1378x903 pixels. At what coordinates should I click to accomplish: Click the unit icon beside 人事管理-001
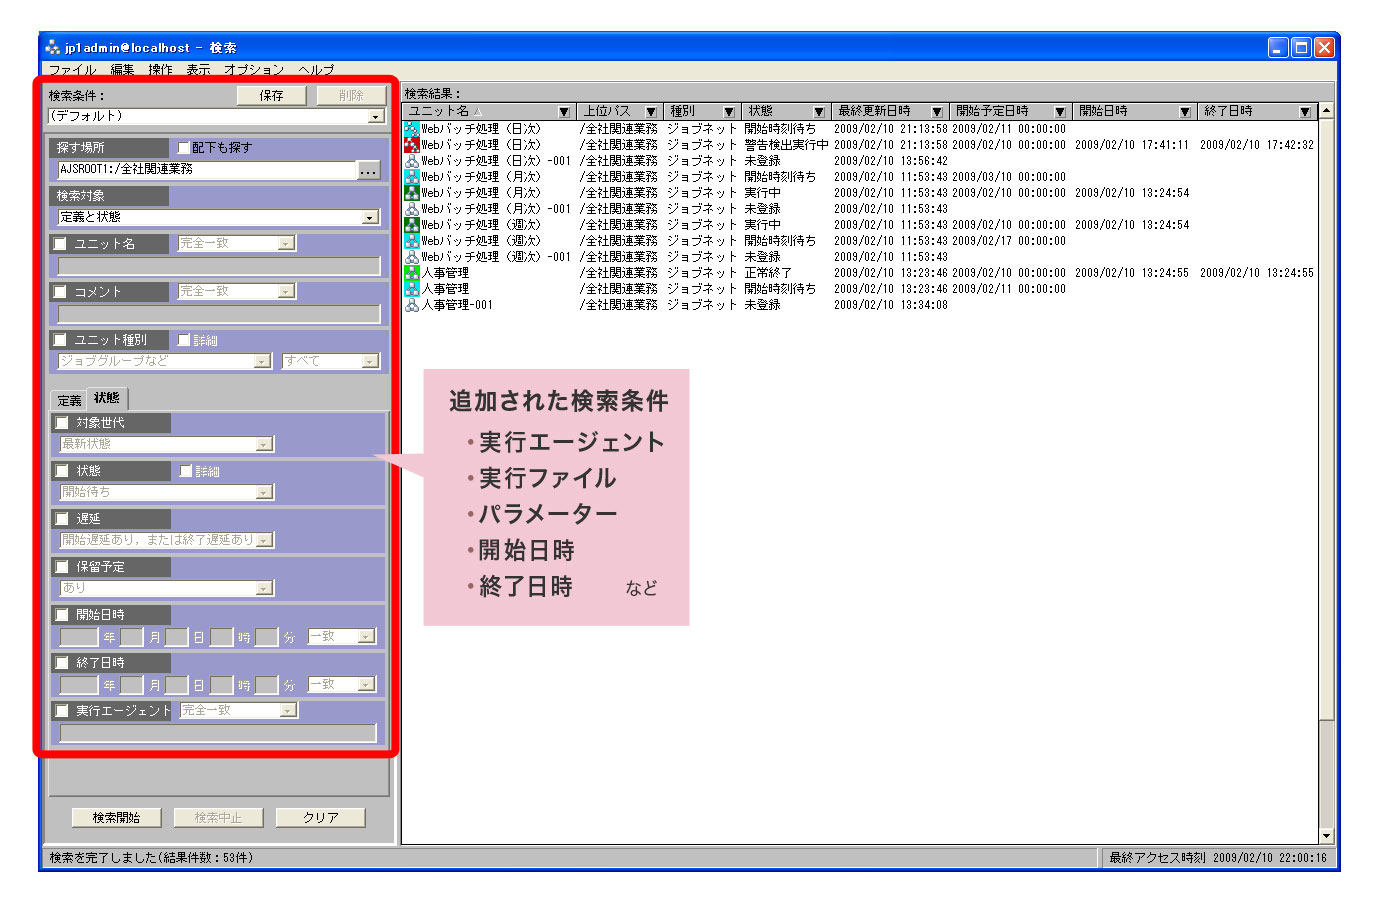coord(412,305)
